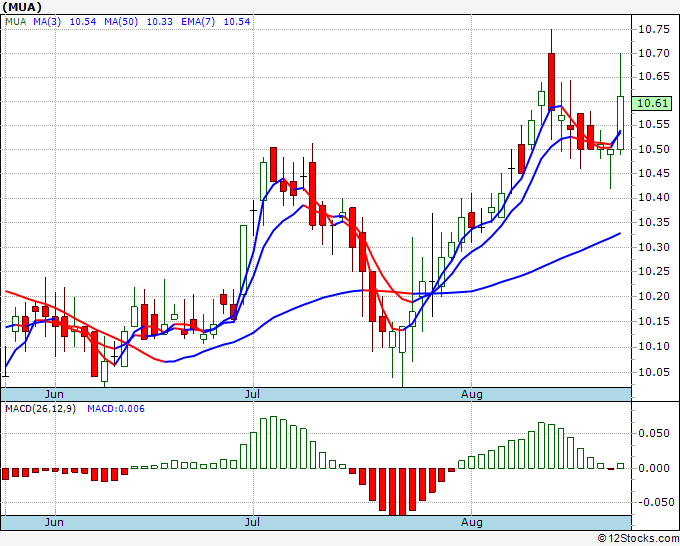
Task: Click Jun on the price chart date axis
Action: point(54,394)
